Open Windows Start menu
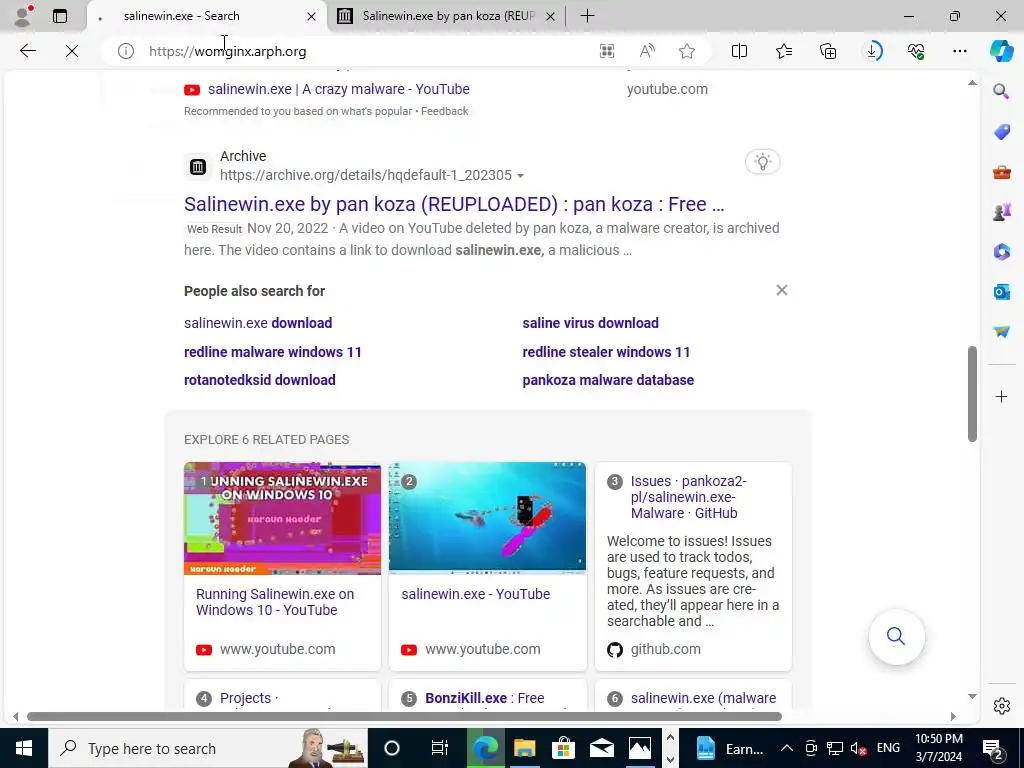 [x=24, y=748]
